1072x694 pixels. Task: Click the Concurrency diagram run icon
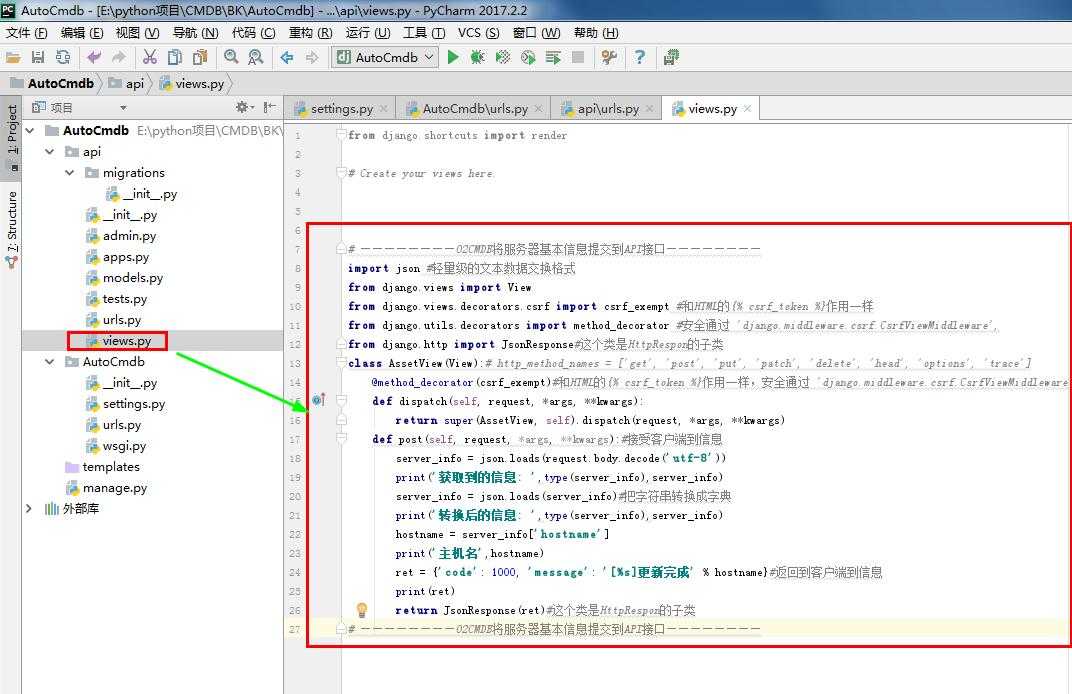[x=553, y=57]
